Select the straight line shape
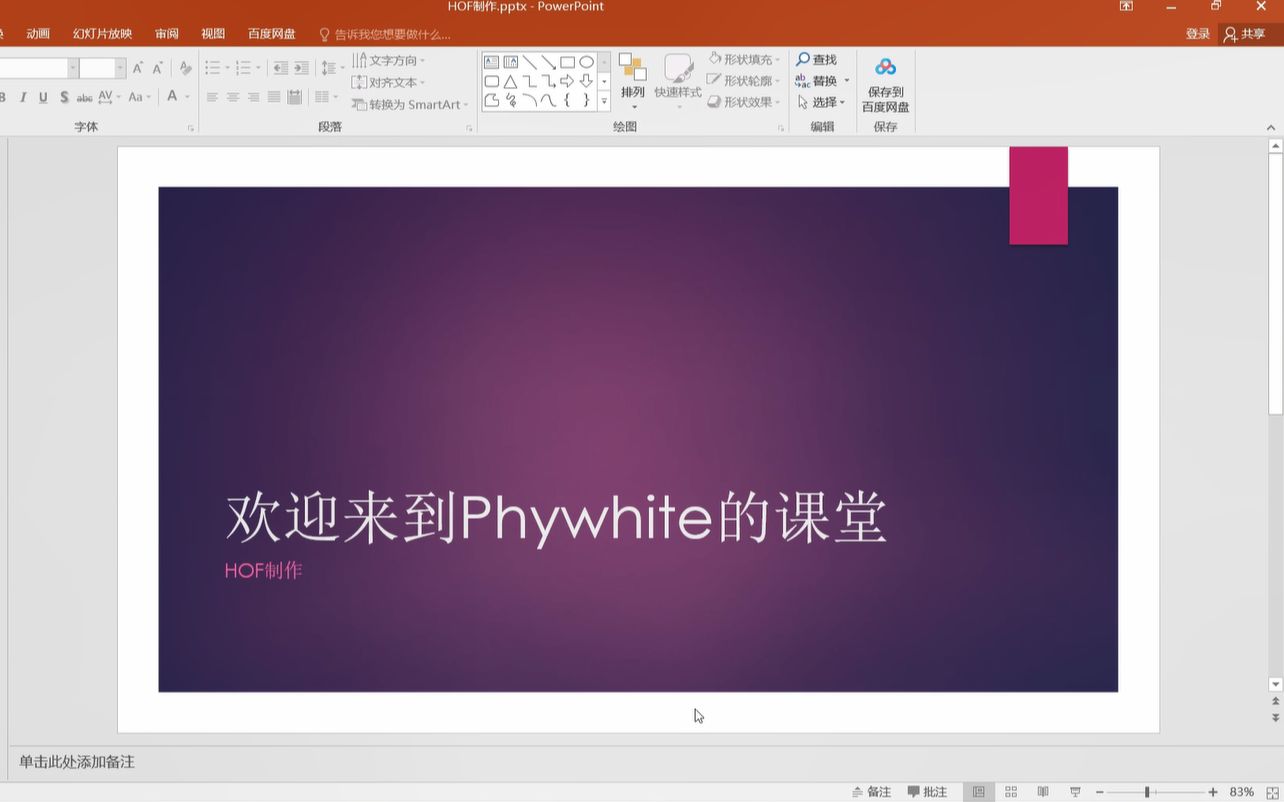The height and width of the screenshot is (802, 1284). click(x=529, y=62)
